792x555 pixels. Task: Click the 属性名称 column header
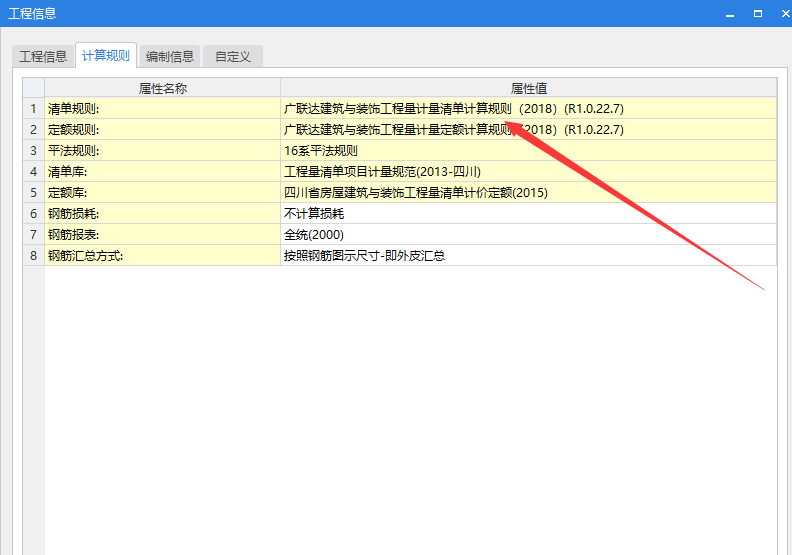(x=163, y=88)
